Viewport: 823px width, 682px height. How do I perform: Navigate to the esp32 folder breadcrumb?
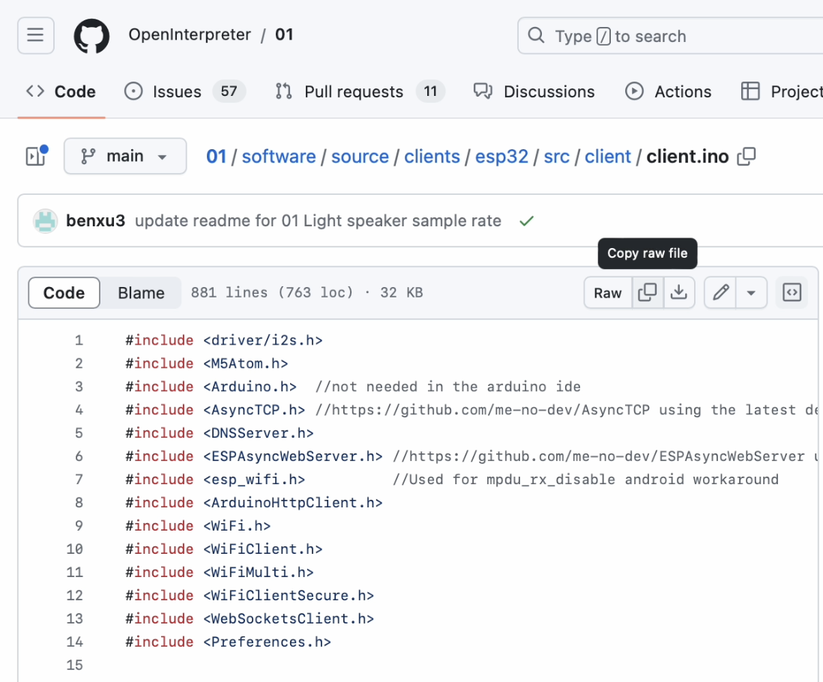click(x=501, y=157)
